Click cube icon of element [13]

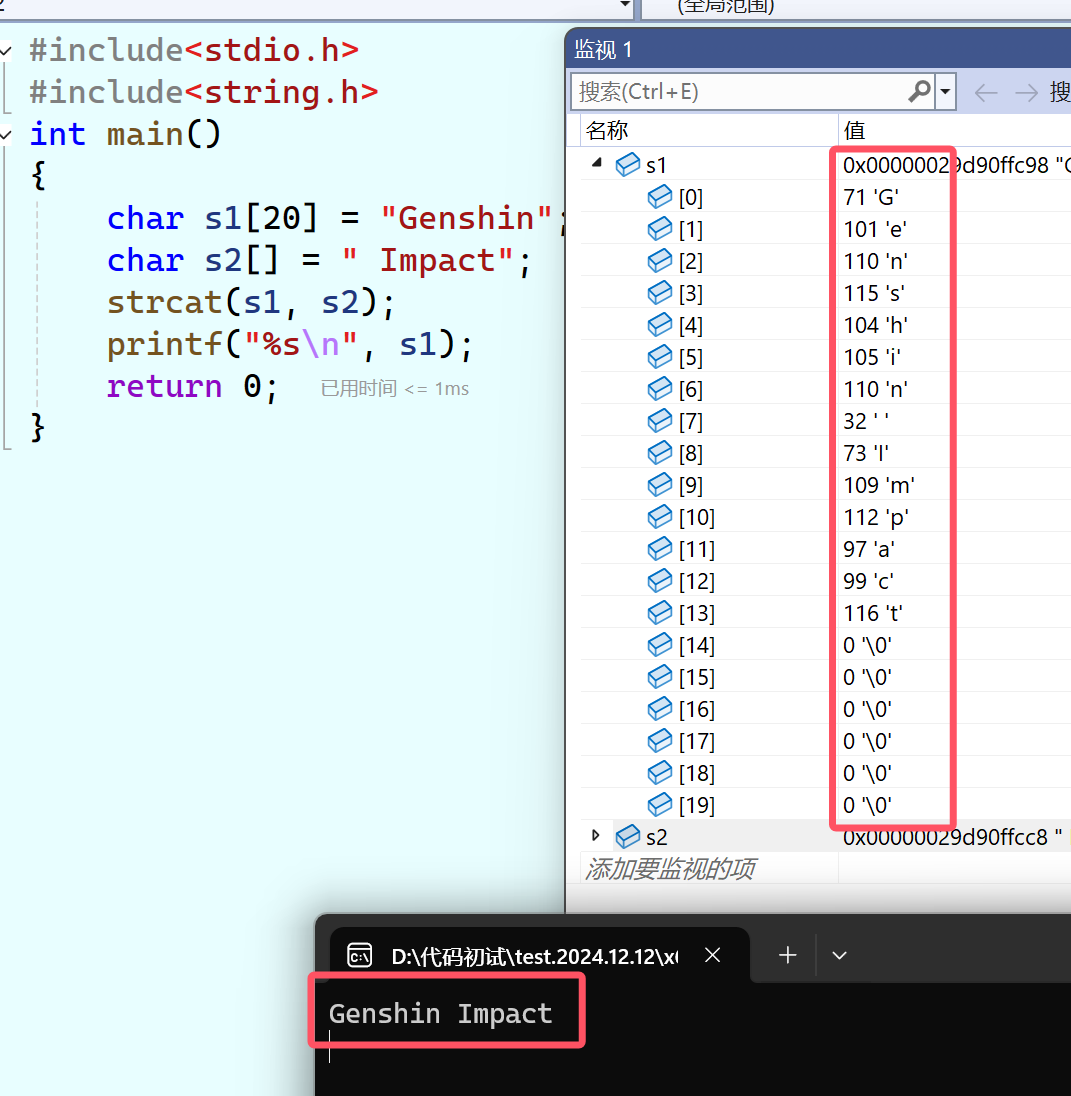(660, 613)
